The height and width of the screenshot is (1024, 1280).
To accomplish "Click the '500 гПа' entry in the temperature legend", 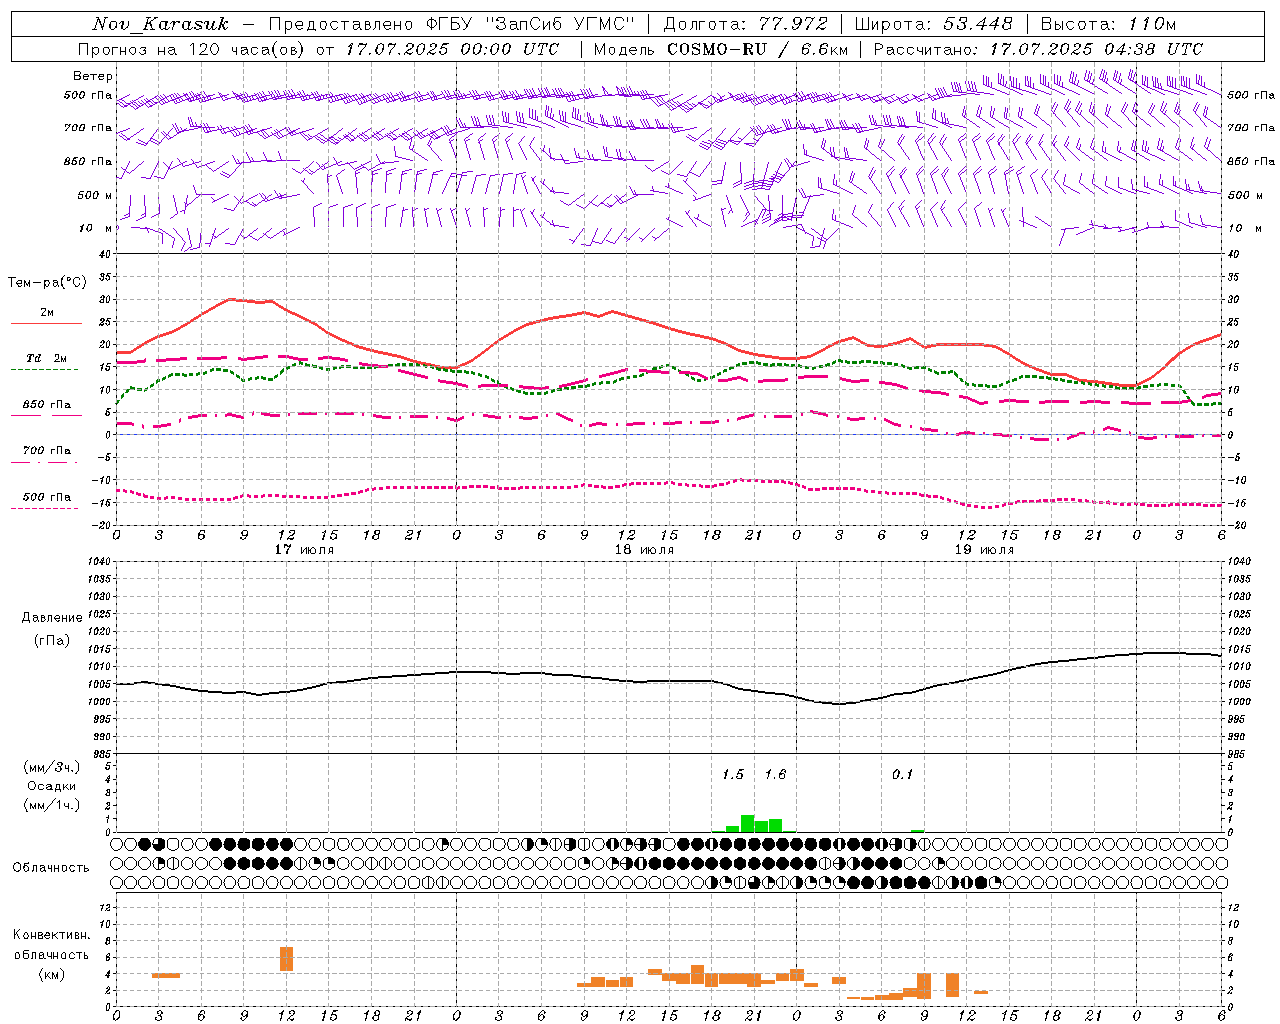I will (46, 497).
